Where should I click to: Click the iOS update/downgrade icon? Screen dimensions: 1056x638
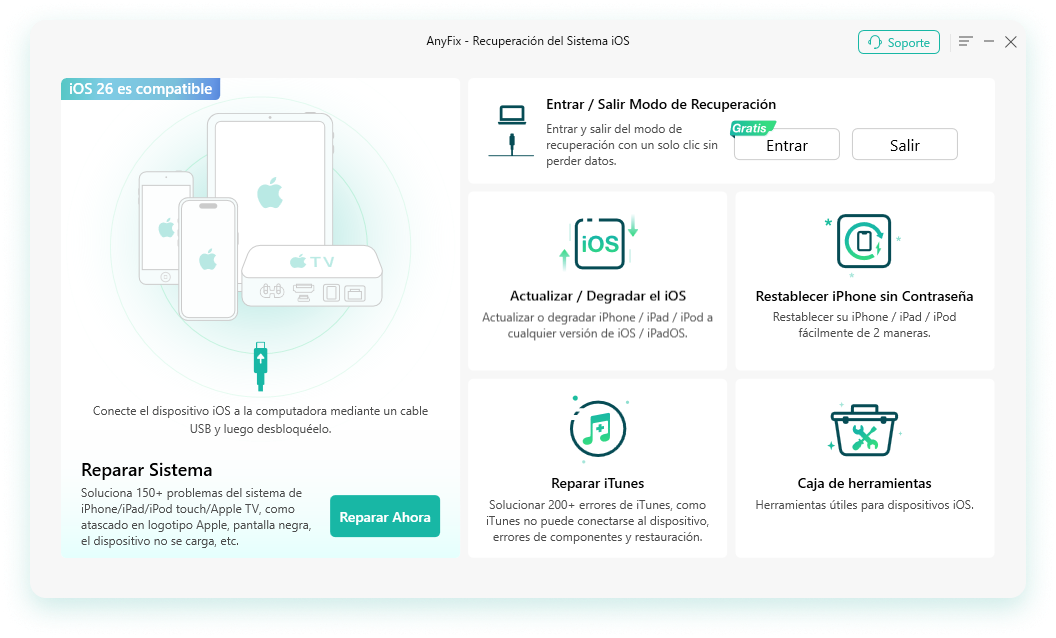[x=598, y=243]
